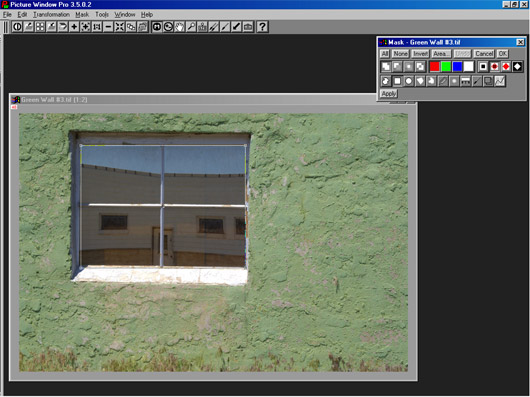Pick the red mask color swatch
530x397 pixels.
pyautogui.click(x=435, y=67)
